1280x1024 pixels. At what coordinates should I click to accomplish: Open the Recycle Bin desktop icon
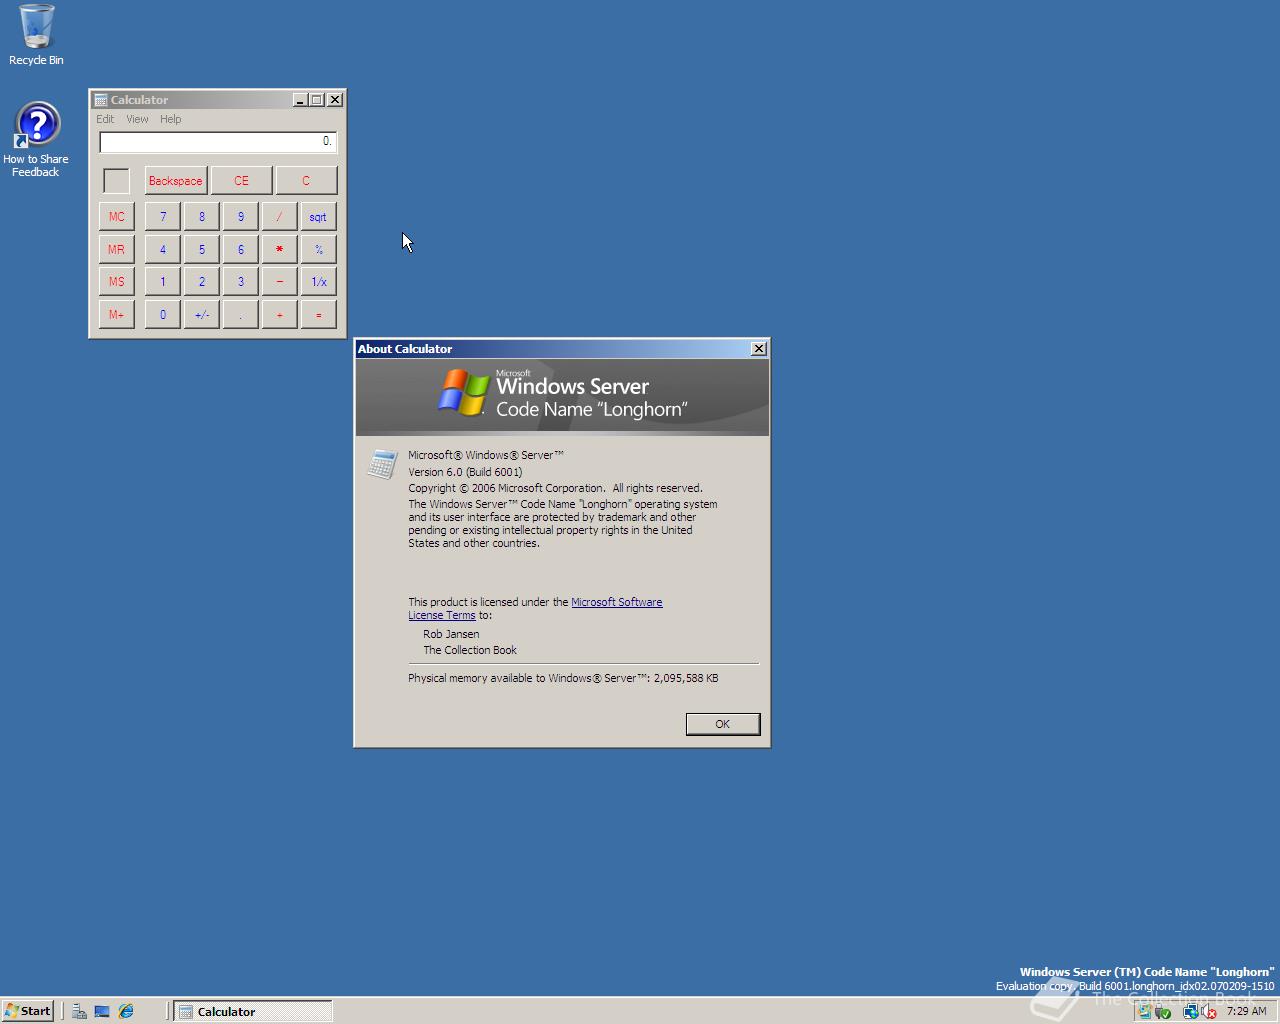click(x=36, y=35)
